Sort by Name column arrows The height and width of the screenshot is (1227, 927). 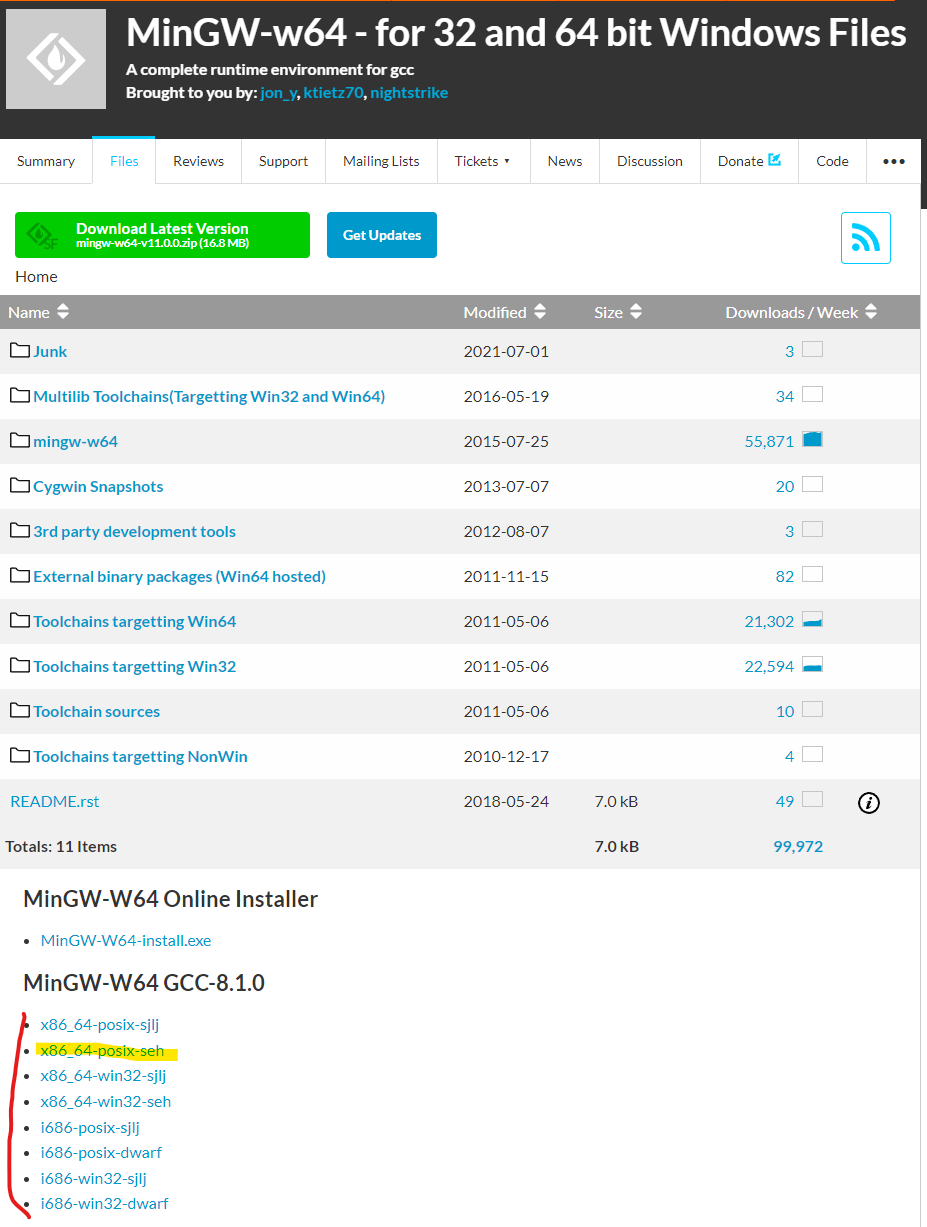(x=63, y=312)
